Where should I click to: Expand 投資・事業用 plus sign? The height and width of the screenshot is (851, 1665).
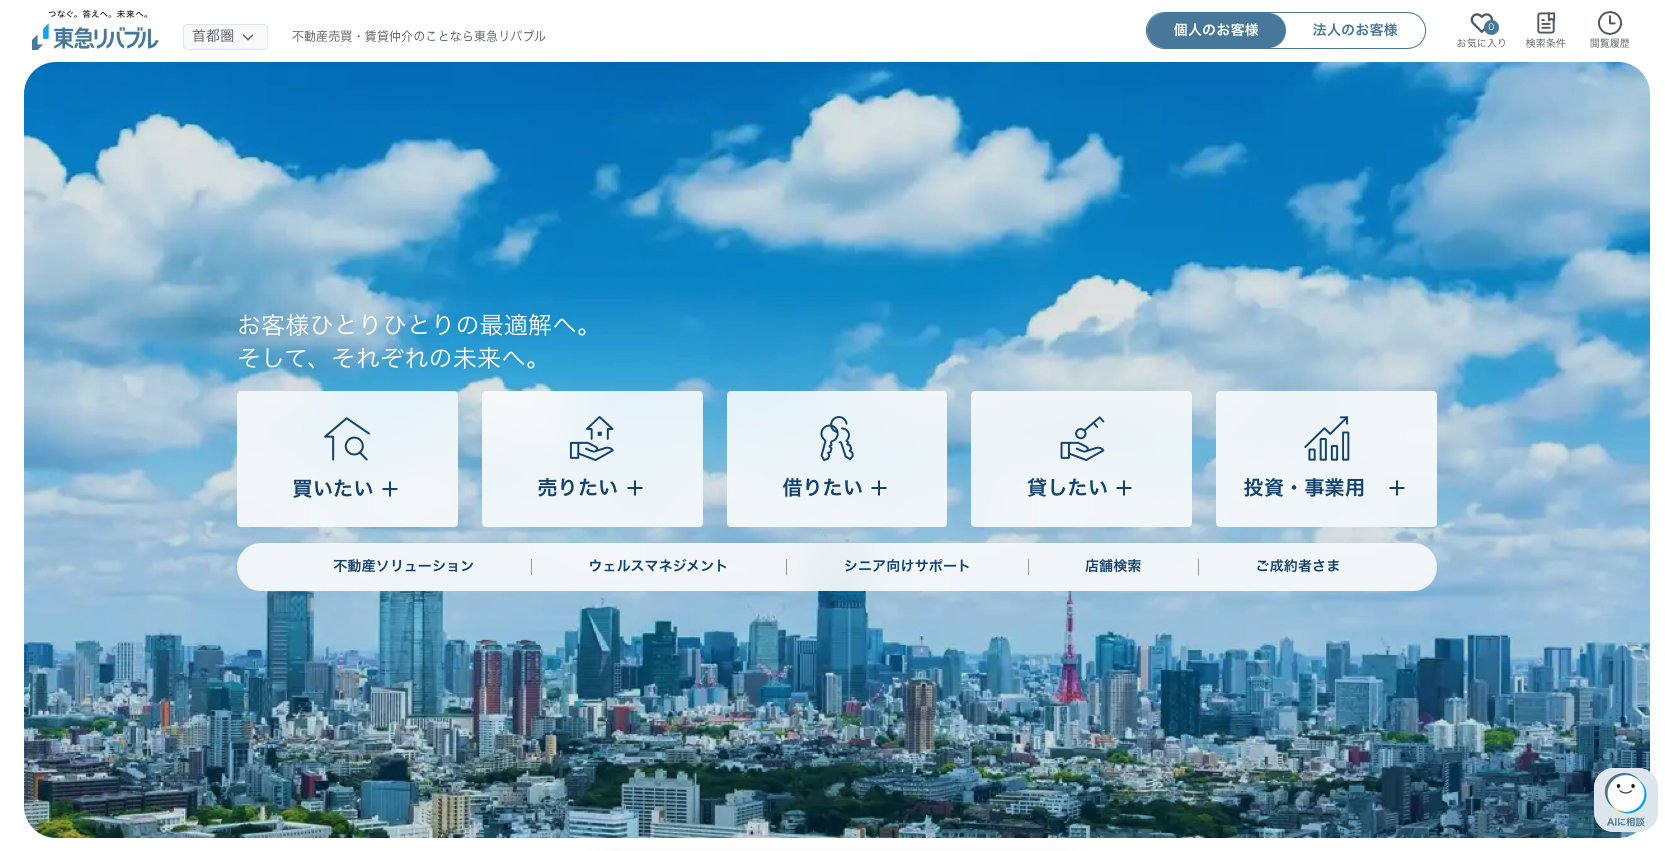[x=1397, y=488]
